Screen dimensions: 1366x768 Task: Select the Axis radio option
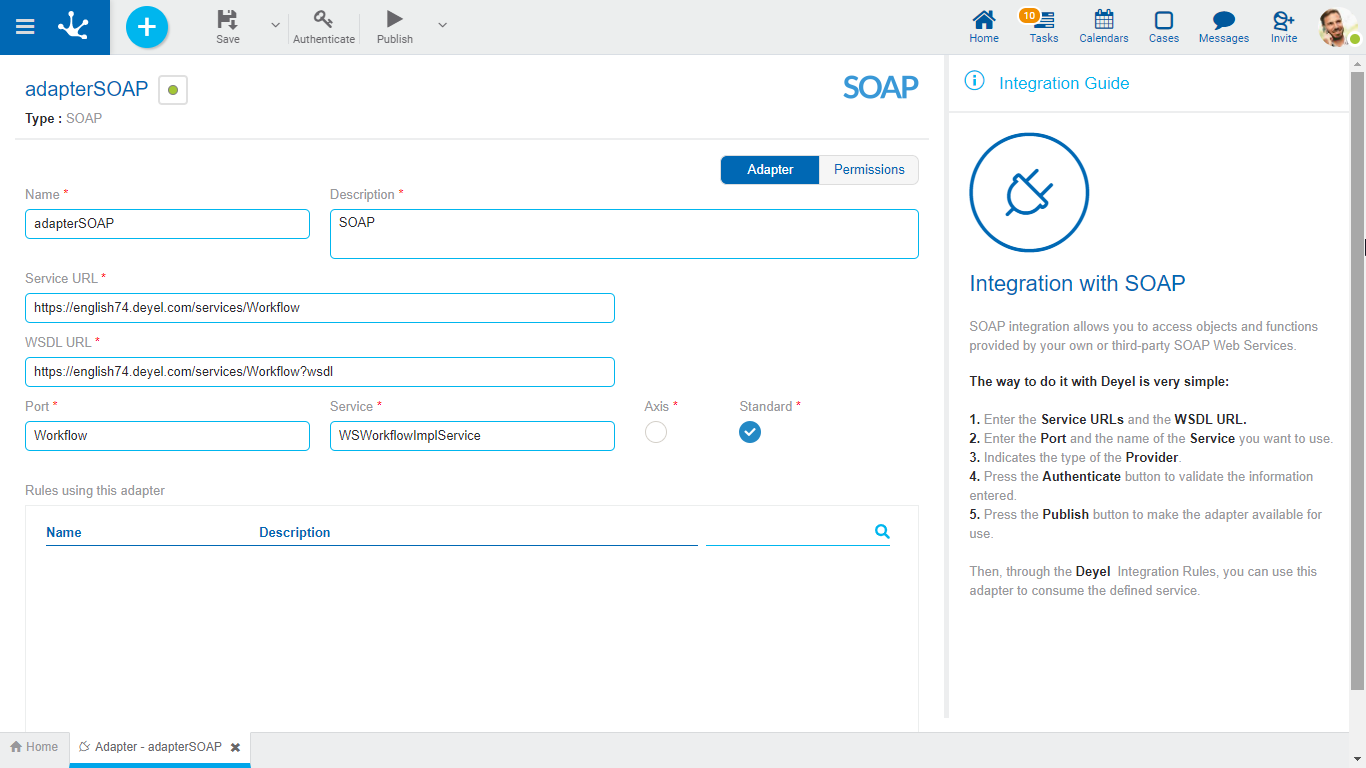coord(656,432)
